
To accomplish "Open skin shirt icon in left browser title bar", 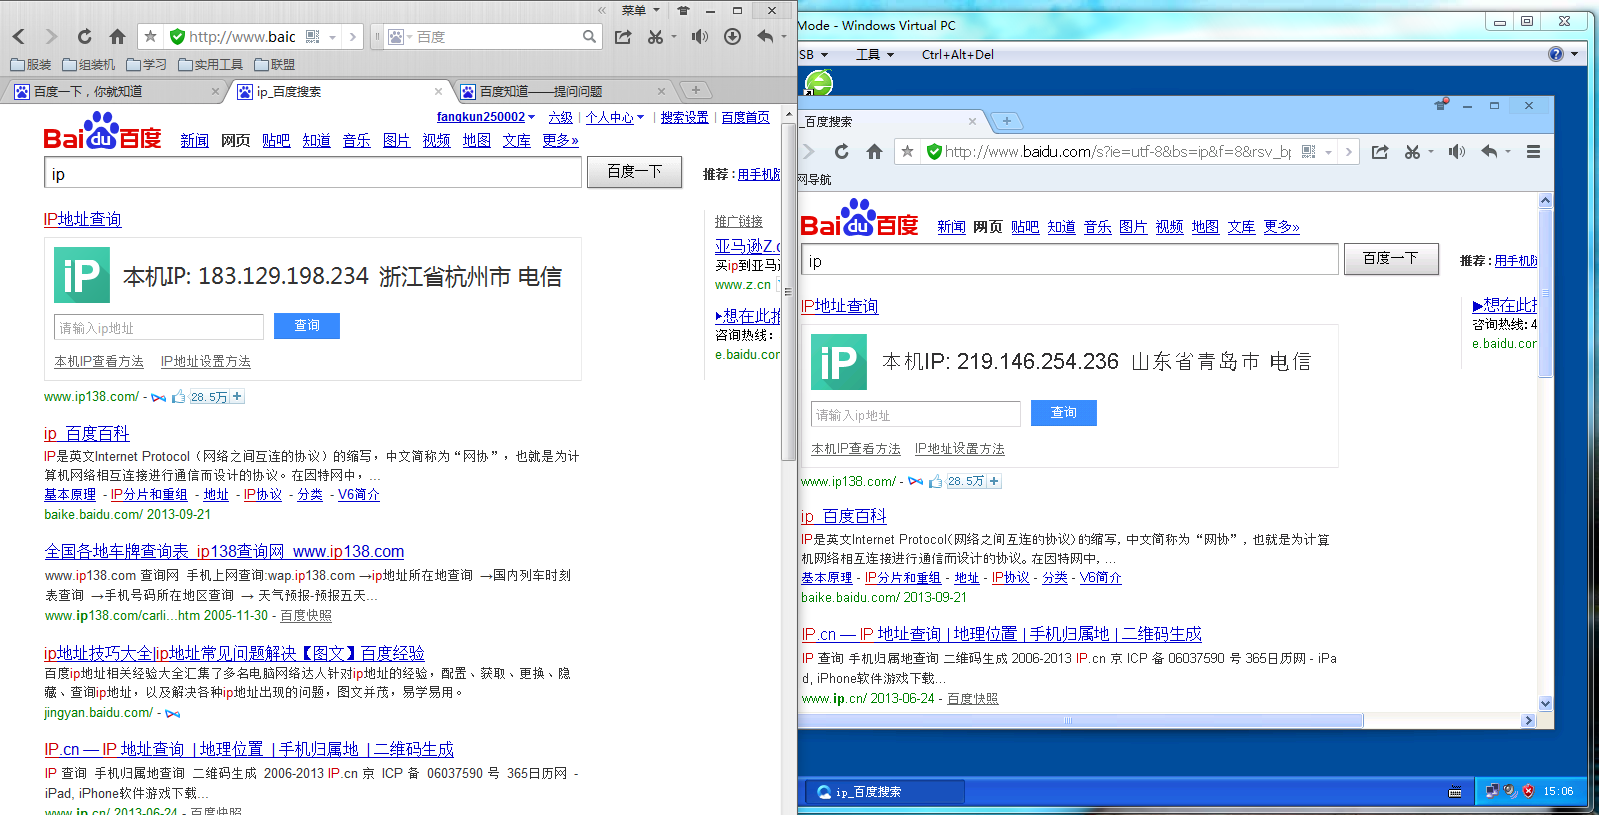I will pyautogui.click(x=683, y=10).
